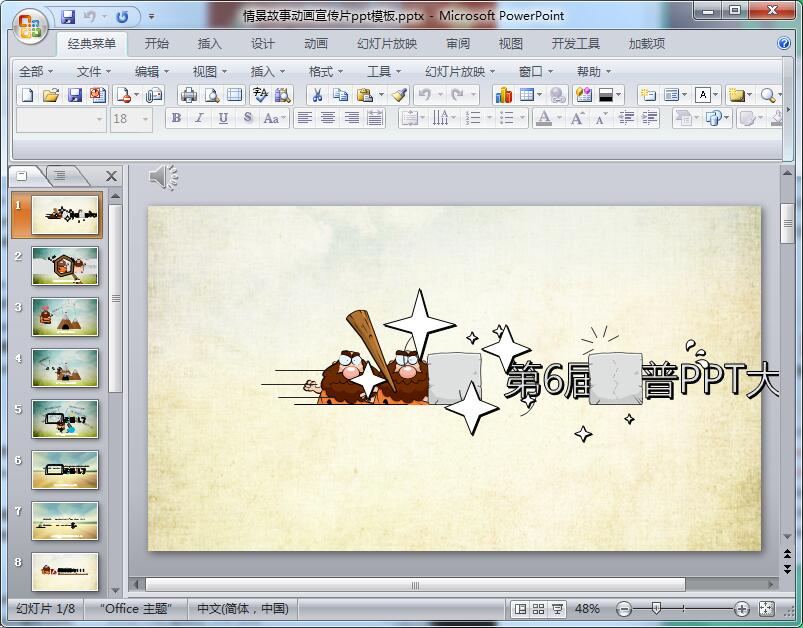Open file using yellow folder icon
Viewport: 803px width, 628px height.
[50, 95]
